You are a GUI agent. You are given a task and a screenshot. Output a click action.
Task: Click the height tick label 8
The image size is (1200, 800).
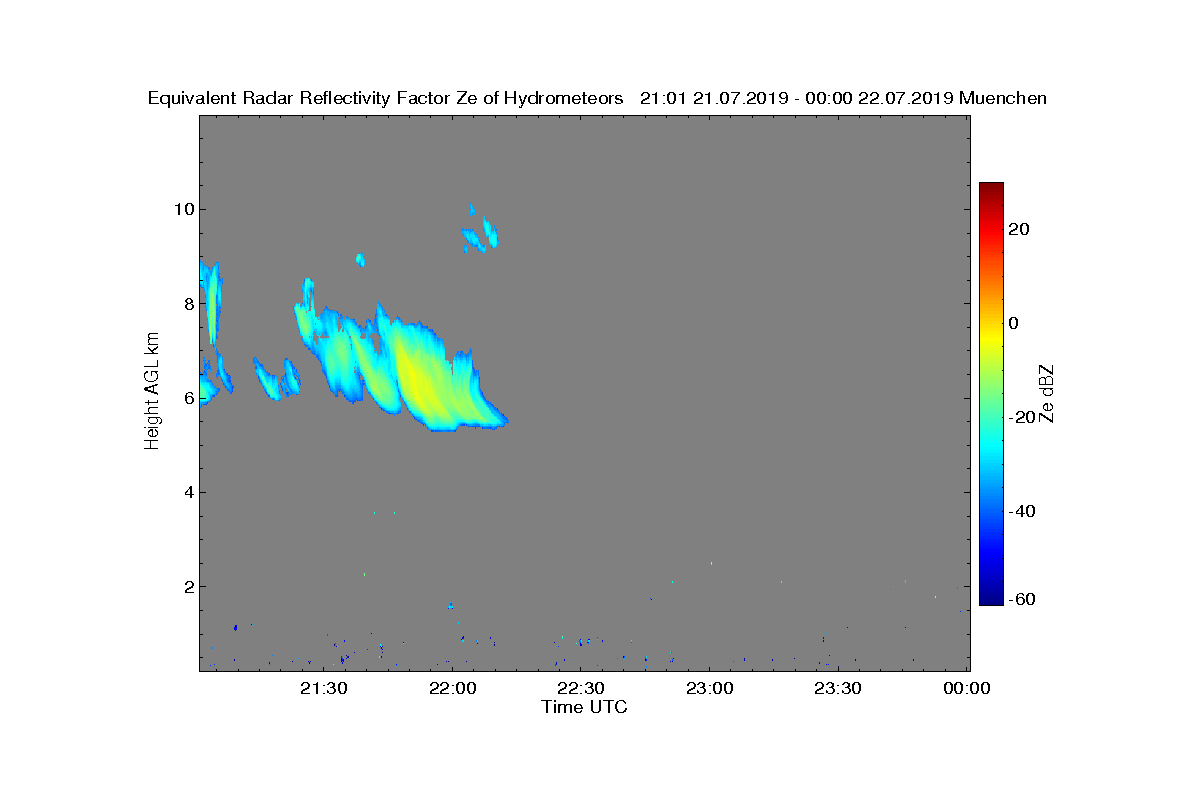(x=188, y=303)
